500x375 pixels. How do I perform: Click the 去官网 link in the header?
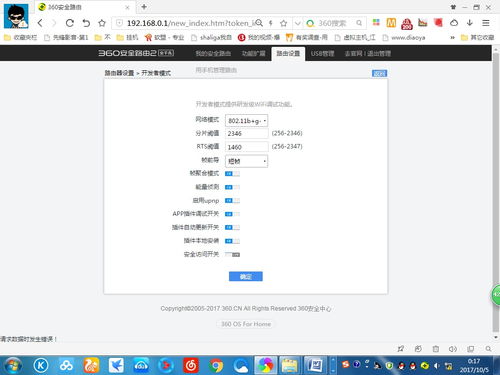point(353,53)
